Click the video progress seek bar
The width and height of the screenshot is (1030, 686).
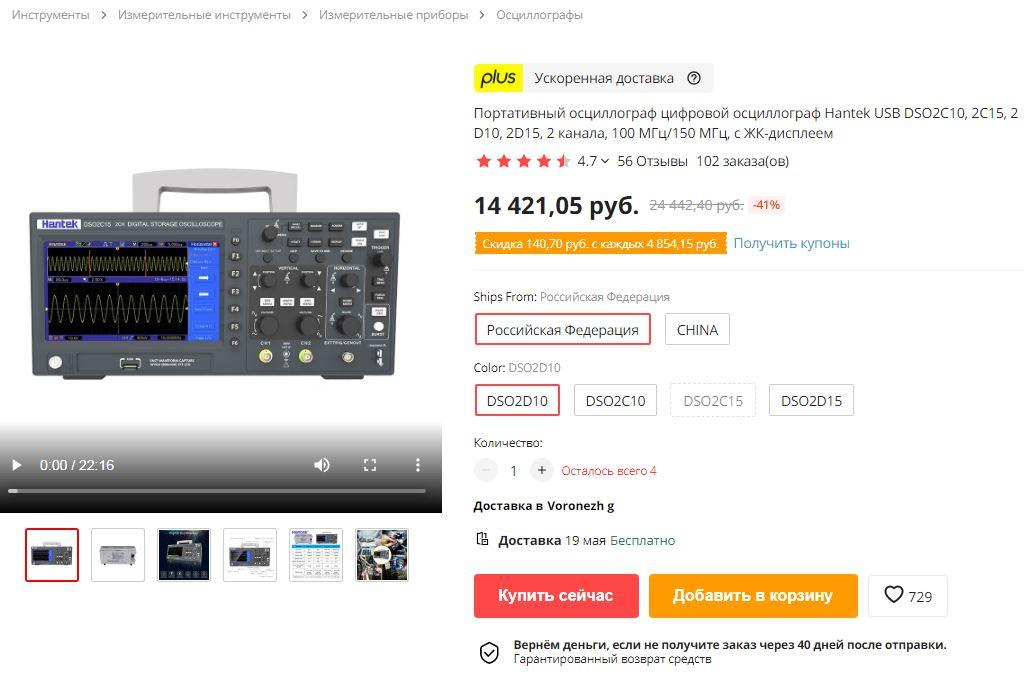[x=217, y=491]
